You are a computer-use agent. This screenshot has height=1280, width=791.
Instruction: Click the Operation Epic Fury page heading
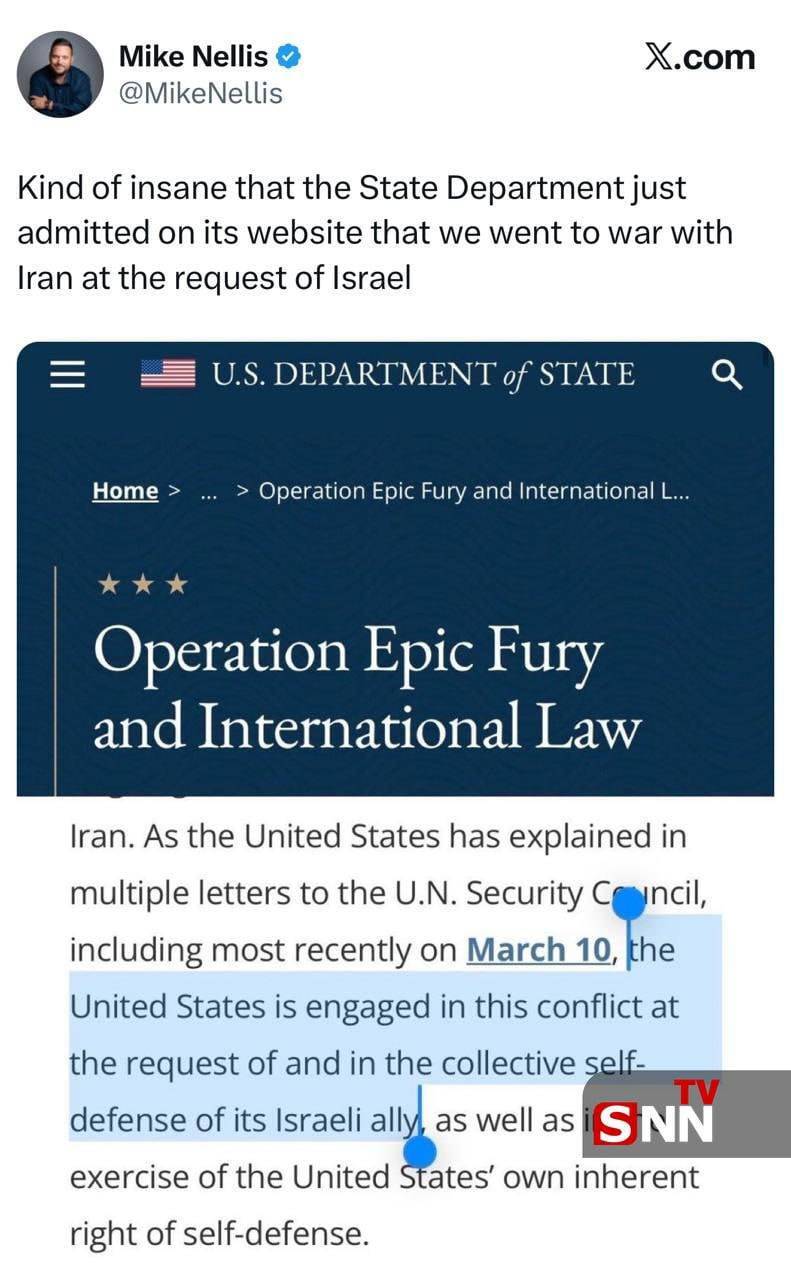click(x=365, y=689)
